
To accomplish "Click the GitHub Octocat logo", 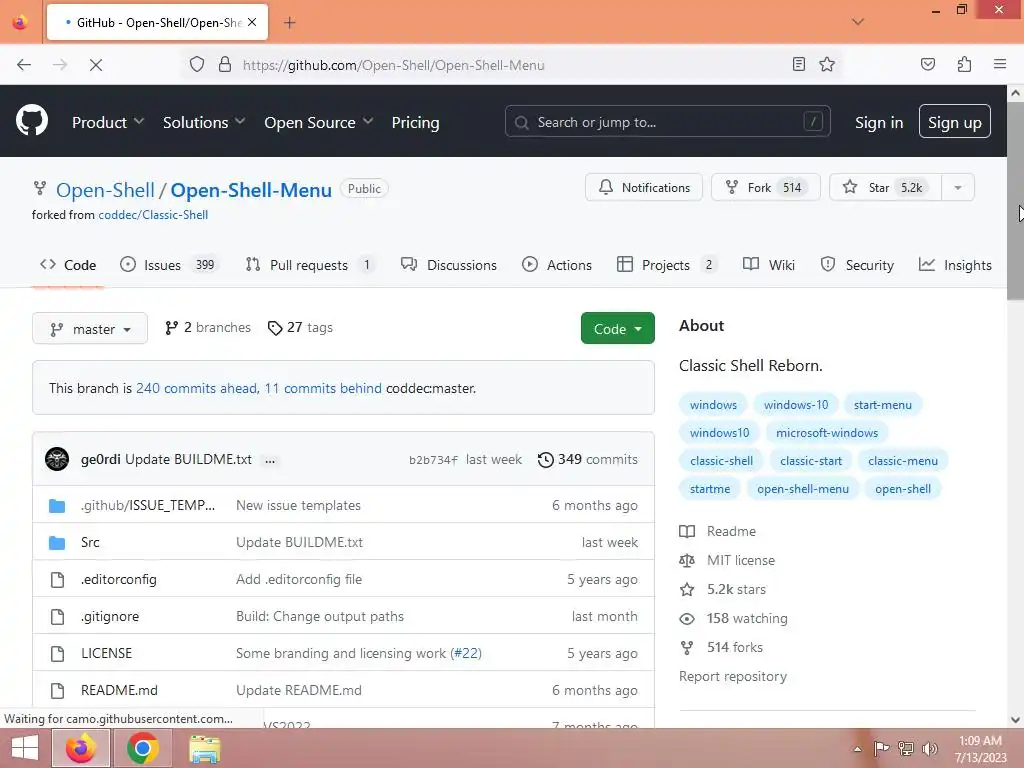I will 31,121.
